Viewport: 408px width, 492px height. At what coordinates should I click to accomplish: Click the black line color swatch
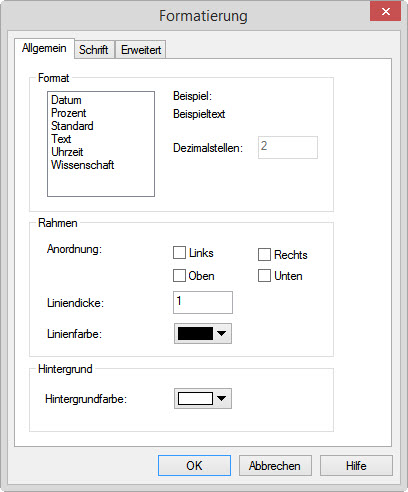[x=195, y=333]
